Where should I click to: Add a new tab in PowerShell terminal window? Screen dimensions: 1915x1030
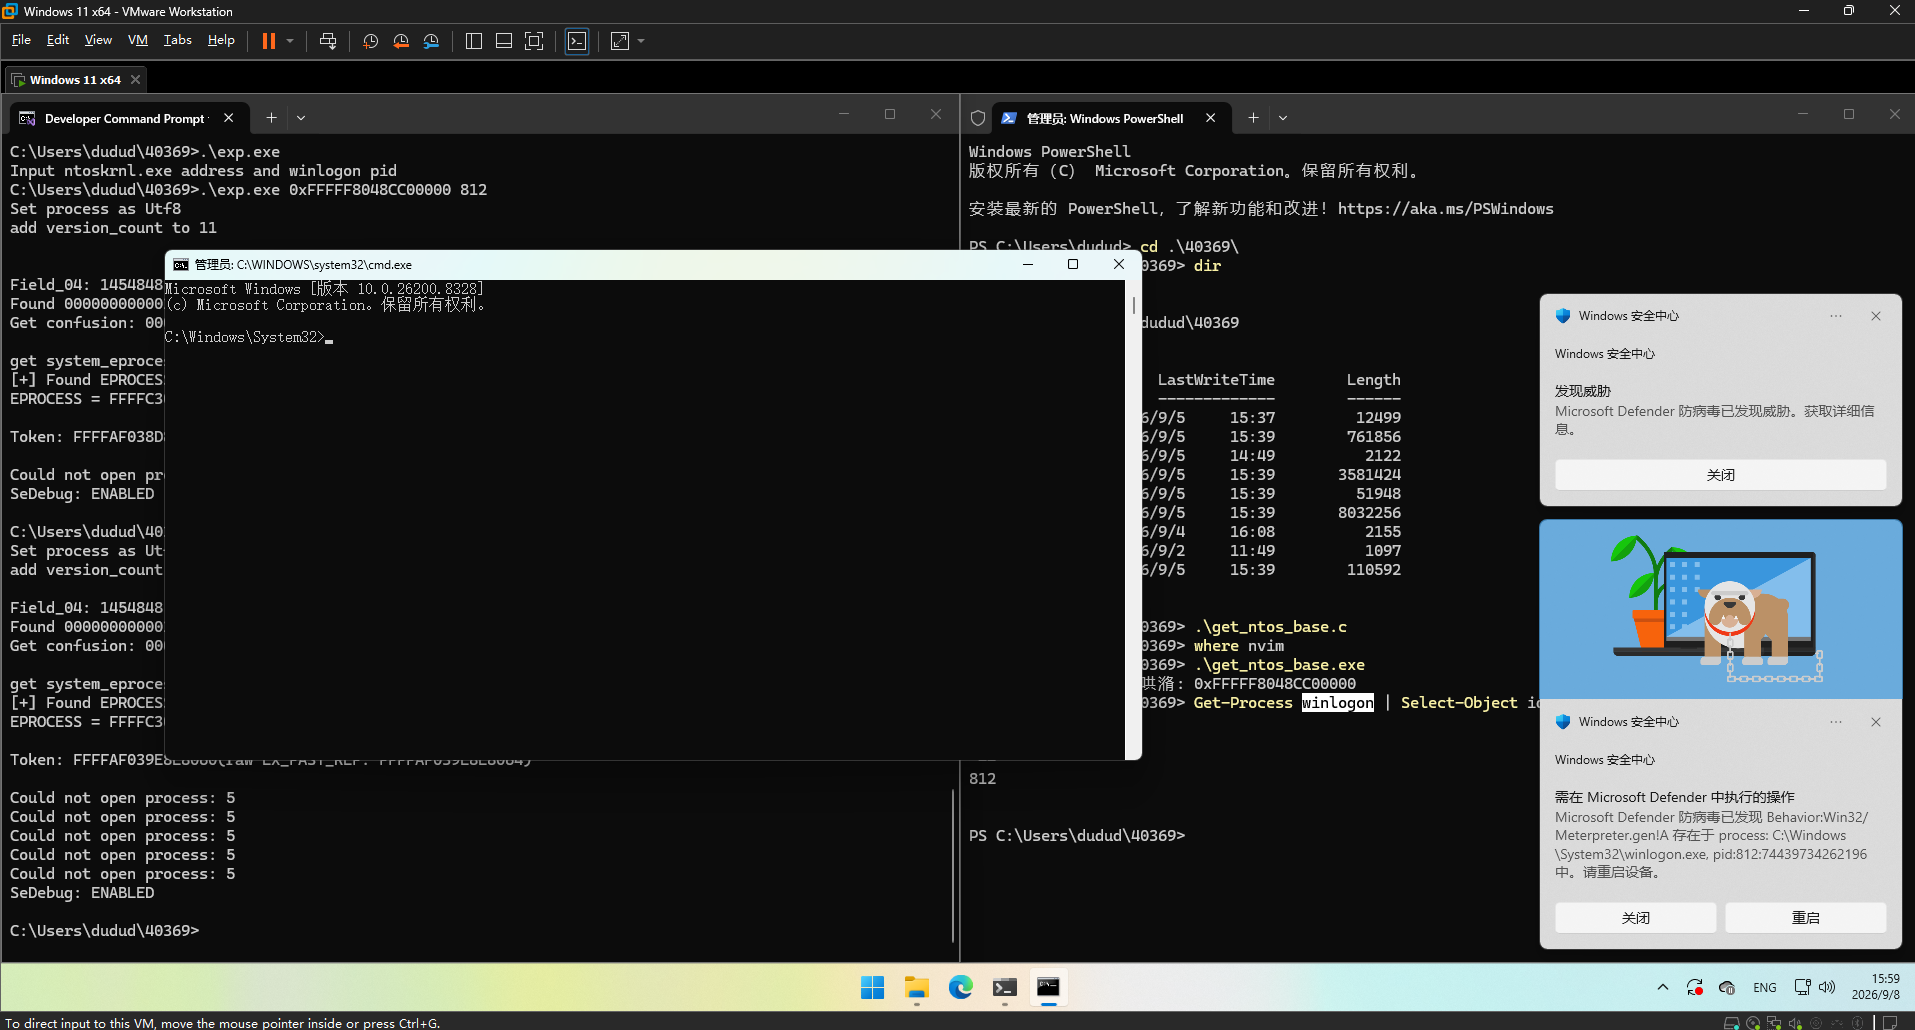(1253, 118)
